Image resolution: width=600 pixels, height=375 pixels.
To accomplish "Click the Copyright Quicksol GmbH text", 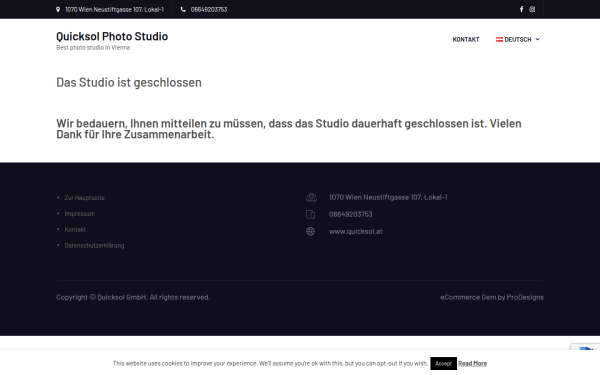I will [133, 297].
